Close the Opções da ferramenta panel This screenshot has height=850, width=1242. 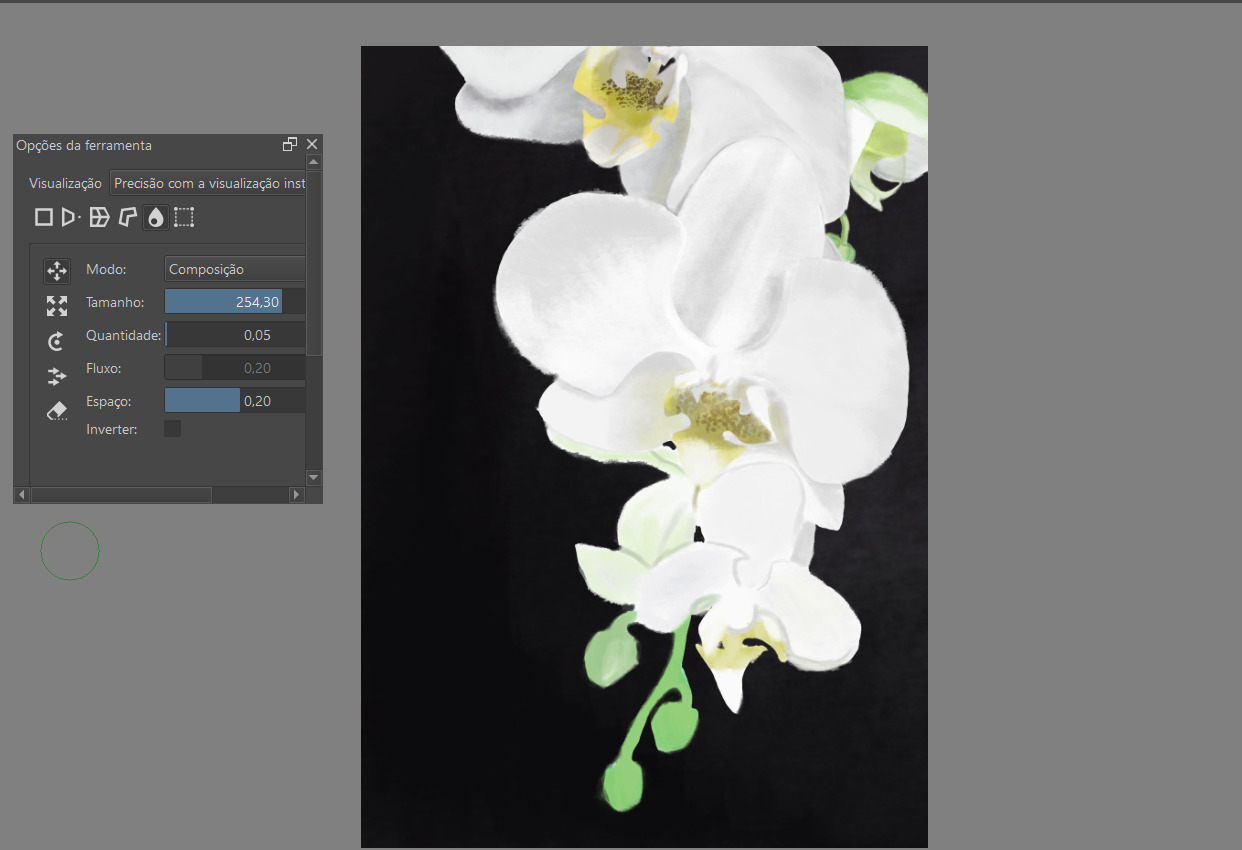pos(312,145)
